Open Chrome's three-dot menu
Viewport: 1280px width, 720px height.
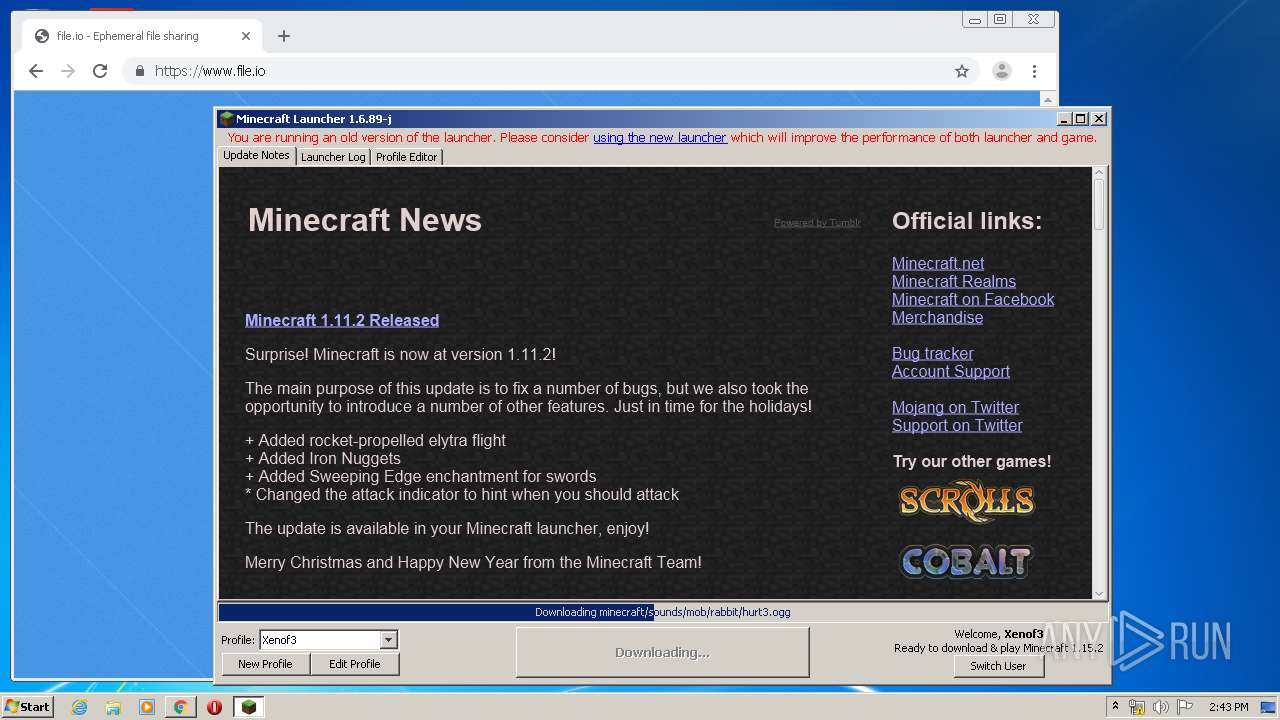pyautogui.click(x=1035, y=71)
